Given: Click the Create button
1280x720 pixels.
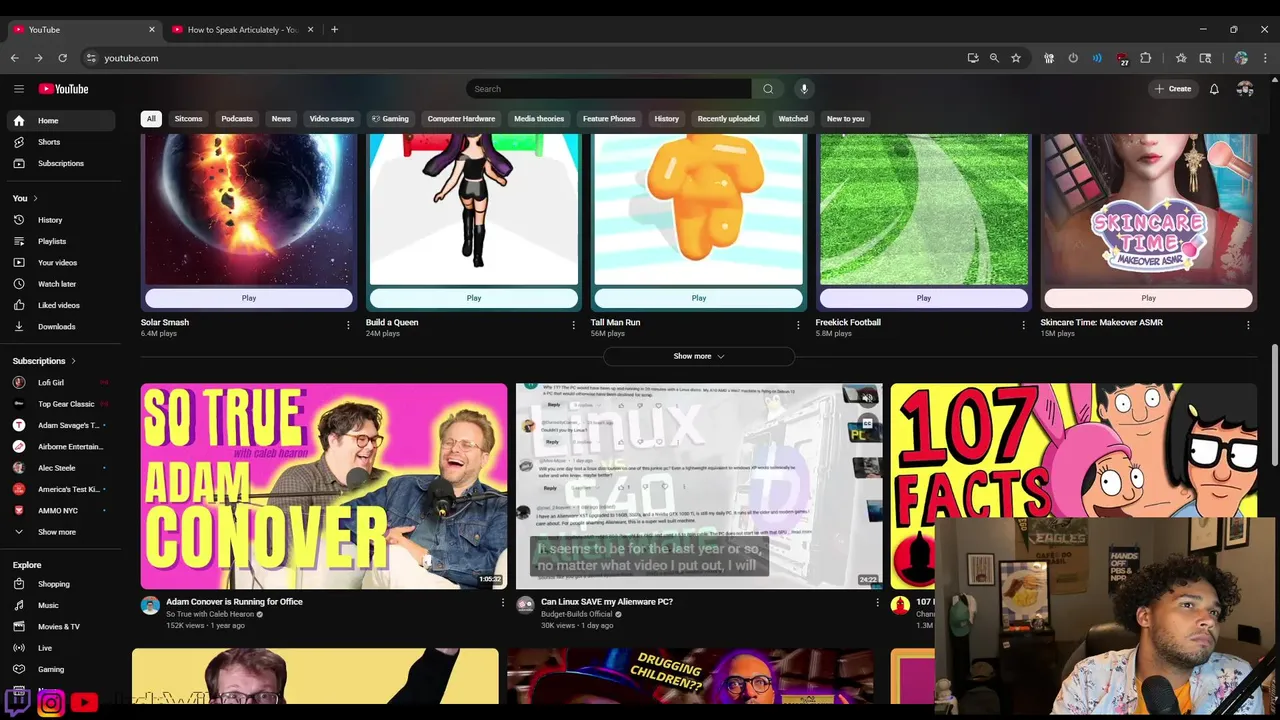Looking at the screenshot, I should tap(1173, 89).
